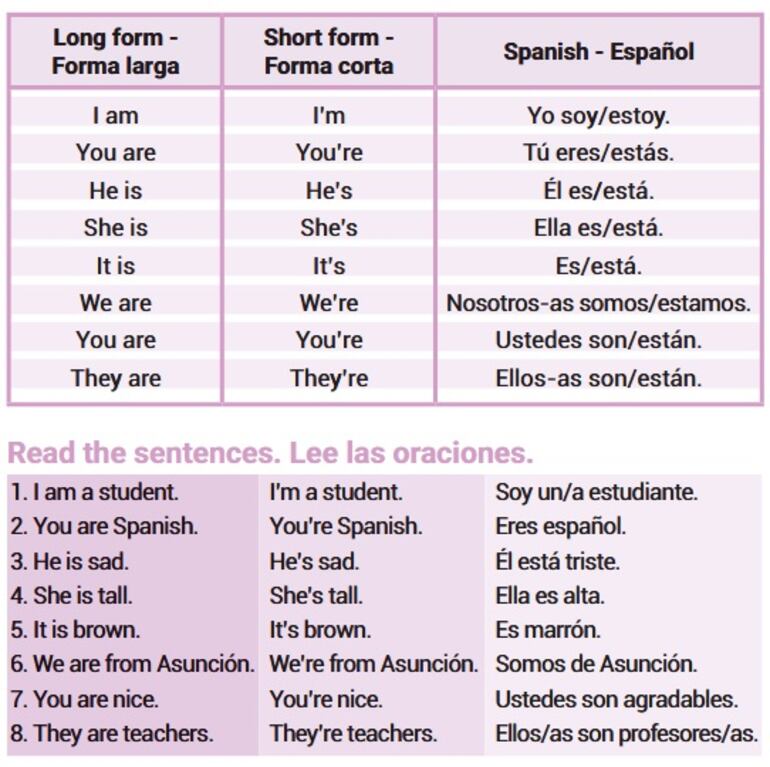
Task: Click the "Yo soy/estoy." translation cell
Action: [598, 116]
